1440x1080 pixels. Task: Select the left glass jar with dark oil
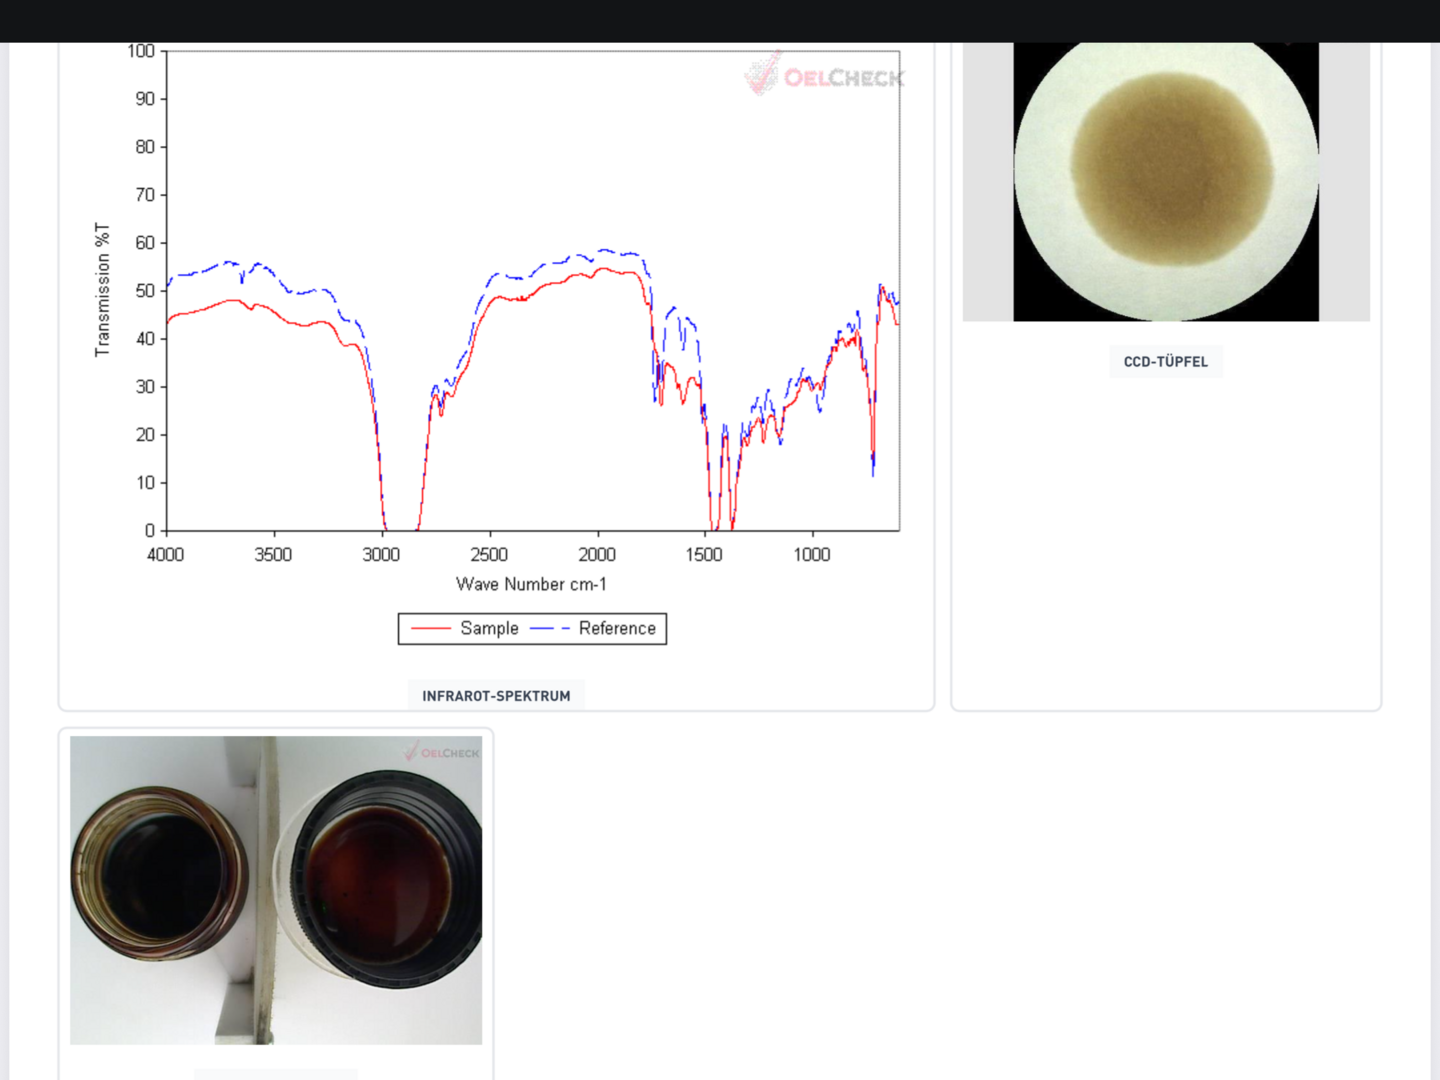click(x=158, y=873)
